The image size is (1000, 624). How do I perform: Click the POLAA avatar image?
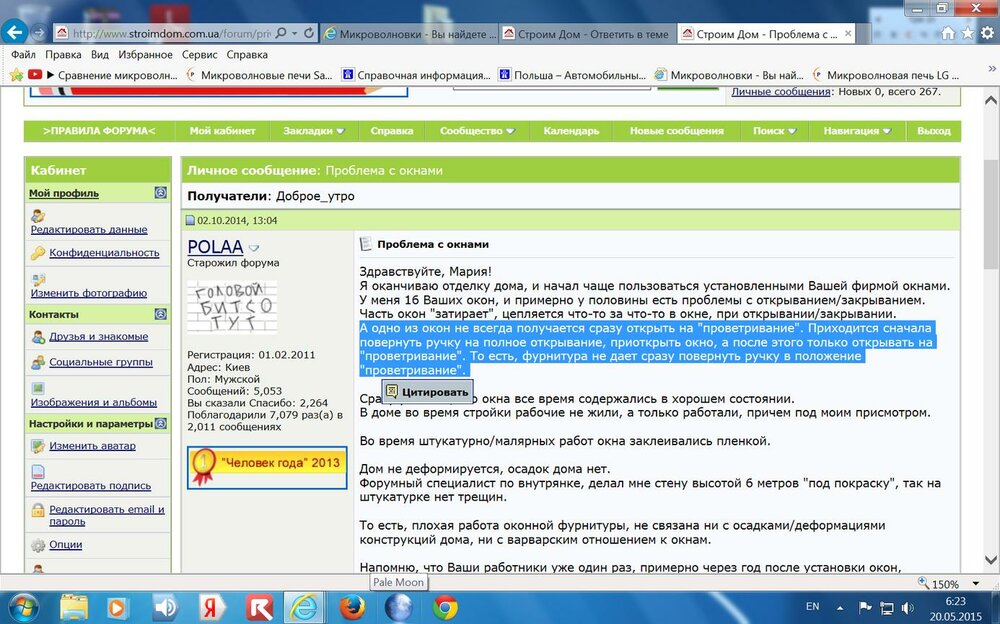(232, 307)
